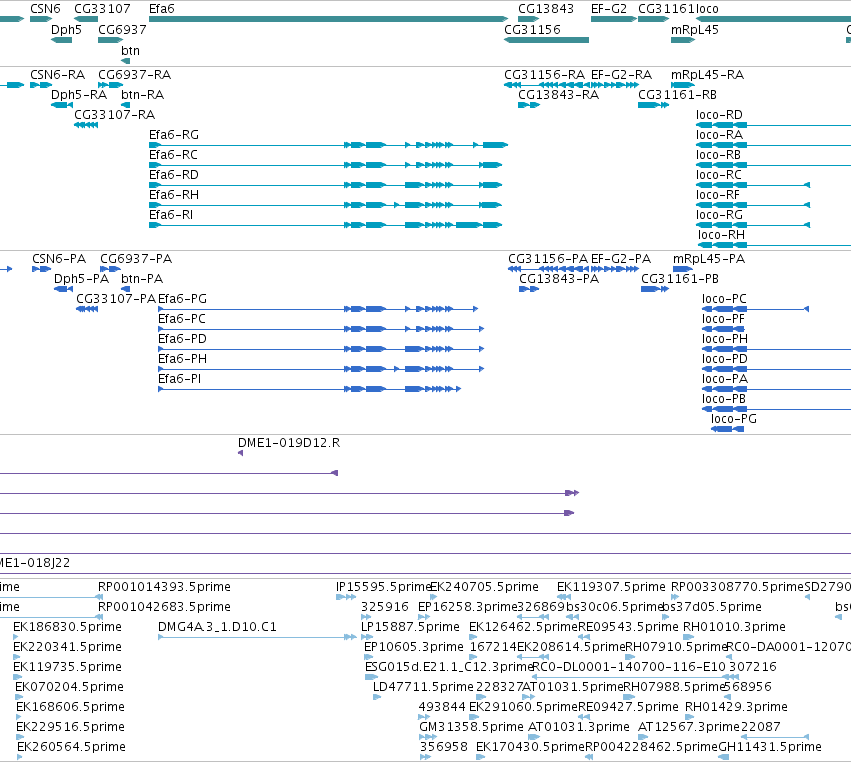Click the DME1-019D12.R feature label
This screenshot has height=762, width=851.
[x=289, y=442]
